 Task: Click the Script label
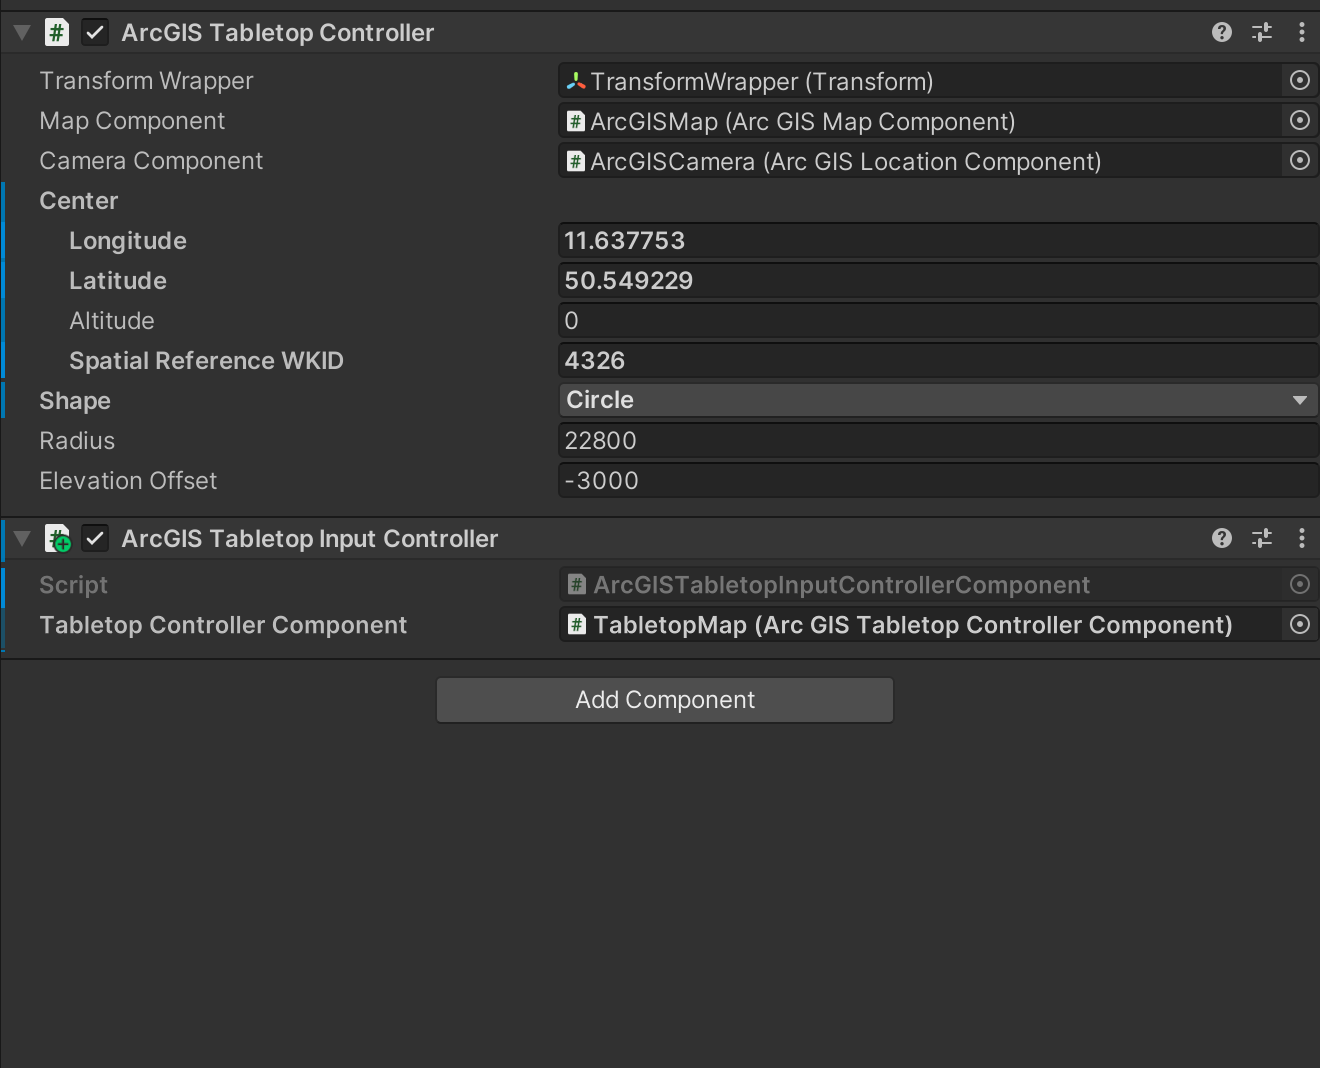pos(73,585)
